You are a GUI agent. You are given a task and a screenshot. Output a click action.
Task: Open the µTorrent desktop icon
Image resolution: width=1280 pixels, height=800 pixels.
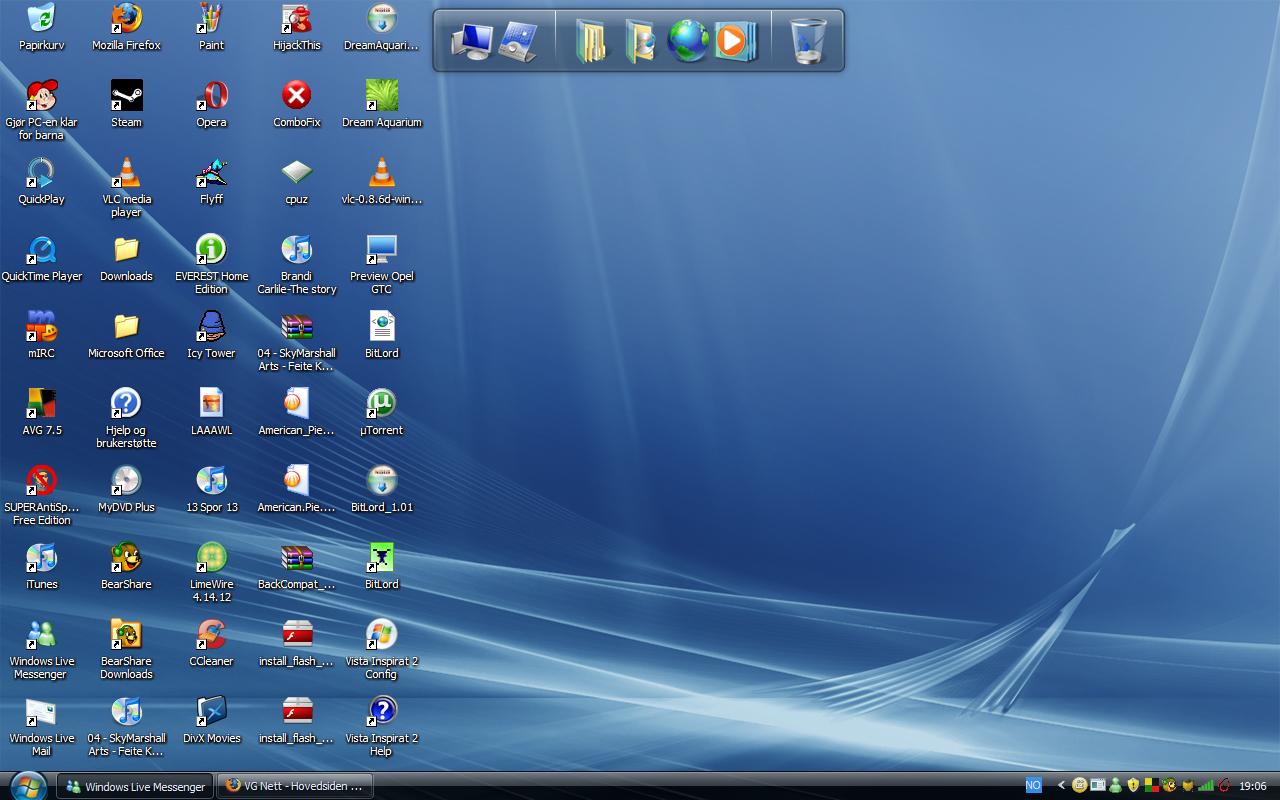[381, 405]
